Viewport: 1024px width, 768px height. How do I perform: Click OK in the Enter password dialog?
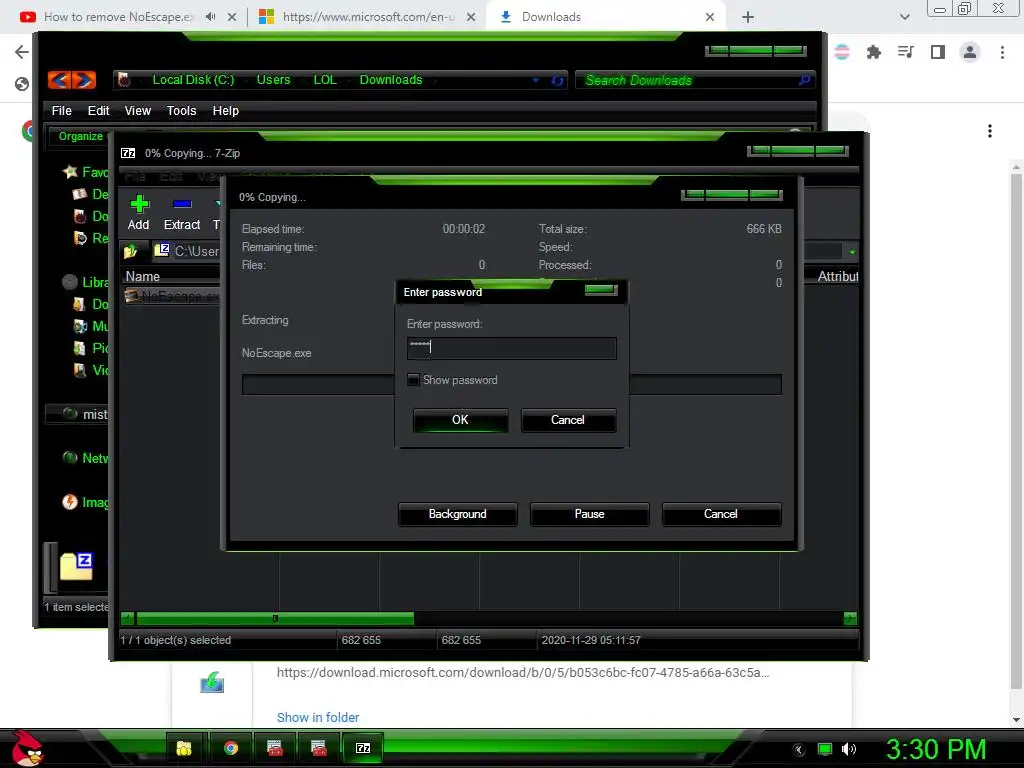click(x=460, y=420)
